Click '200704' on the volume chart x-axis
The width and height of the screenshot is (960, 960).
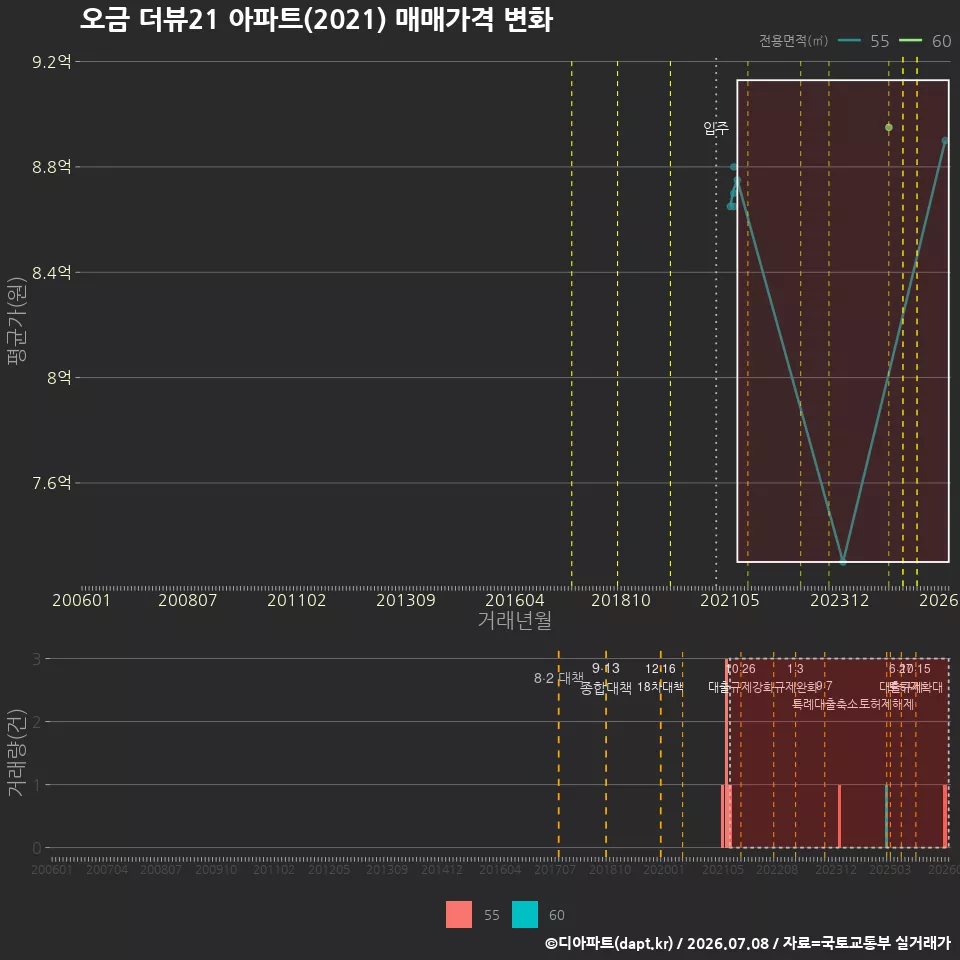[107, 869]
